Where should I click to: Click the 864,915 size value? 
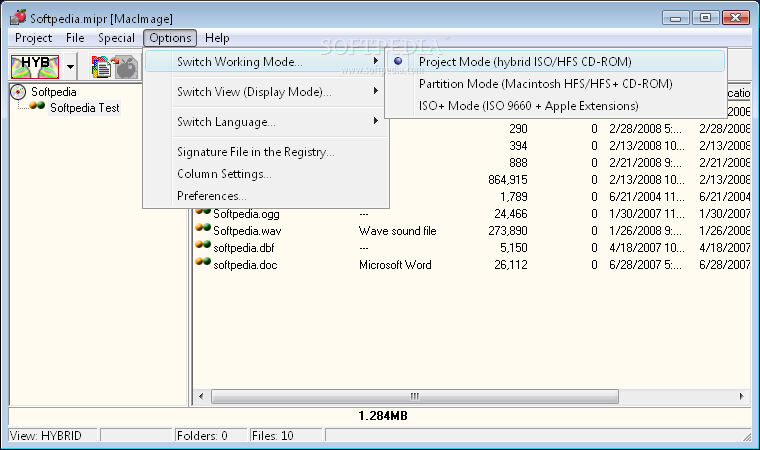507,180
